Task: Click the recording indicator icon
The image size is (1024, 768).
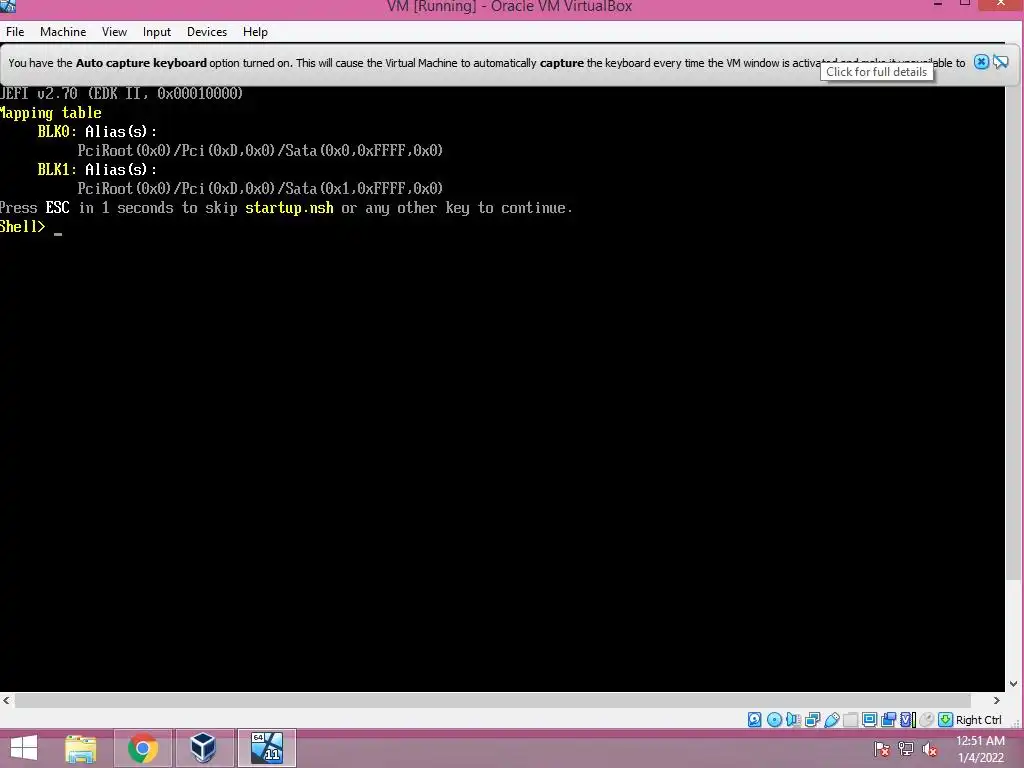Action: coord(888,720)
